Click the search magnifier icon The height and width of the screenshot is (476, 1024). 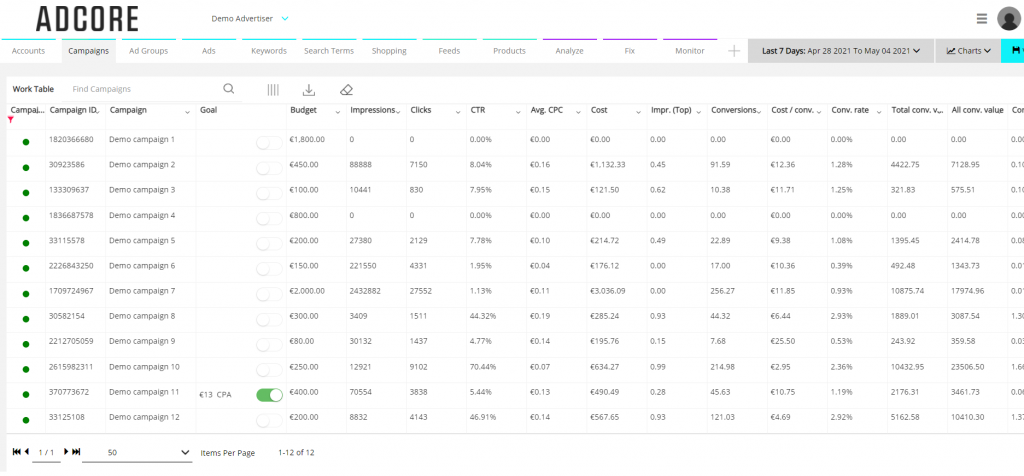click(x=229, y=89)
